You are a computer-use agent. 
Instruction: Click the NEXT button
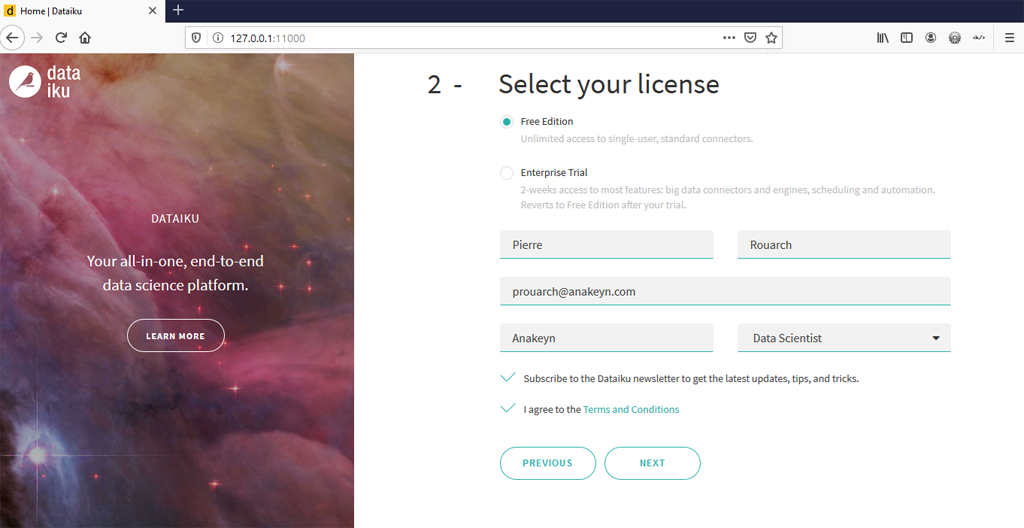coord(652,463)
